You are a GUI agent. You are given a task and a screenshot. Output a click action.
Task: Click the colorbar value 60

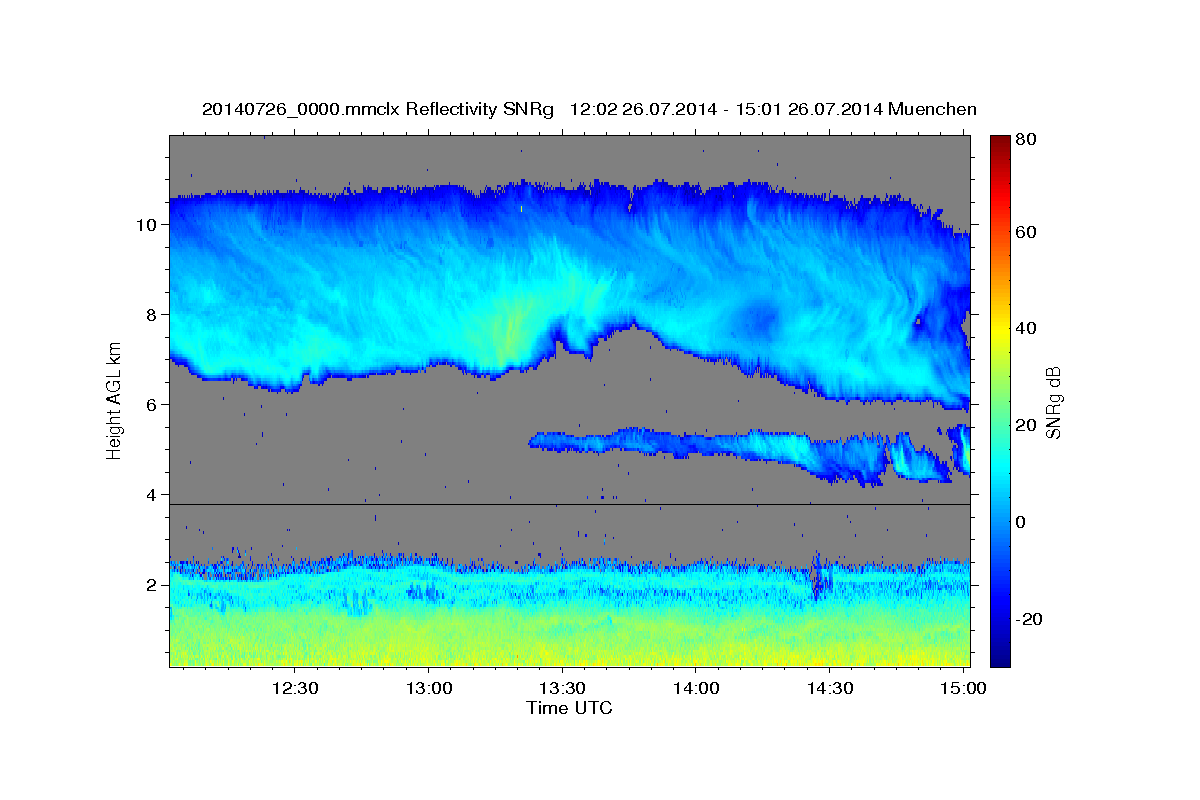coord(1025,232)
